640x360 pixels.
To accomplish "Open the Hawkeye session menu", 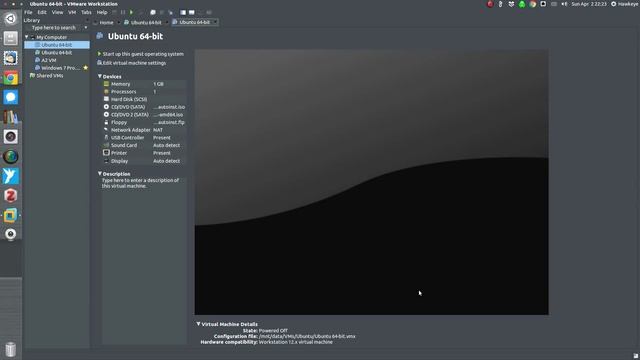I will point(625,4).
